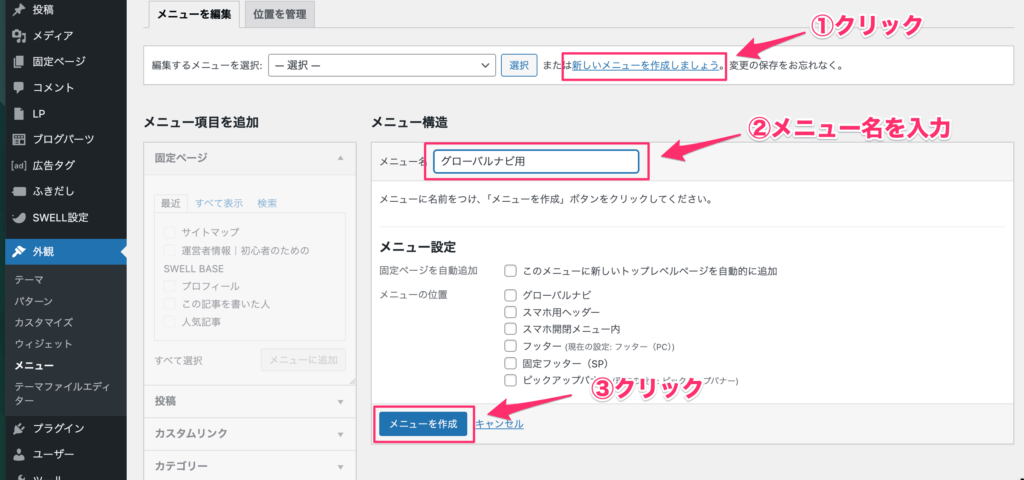This screenshot has height=480, width=1024.
Task: Click the ユーザー user icon
Action: point(18,454)
